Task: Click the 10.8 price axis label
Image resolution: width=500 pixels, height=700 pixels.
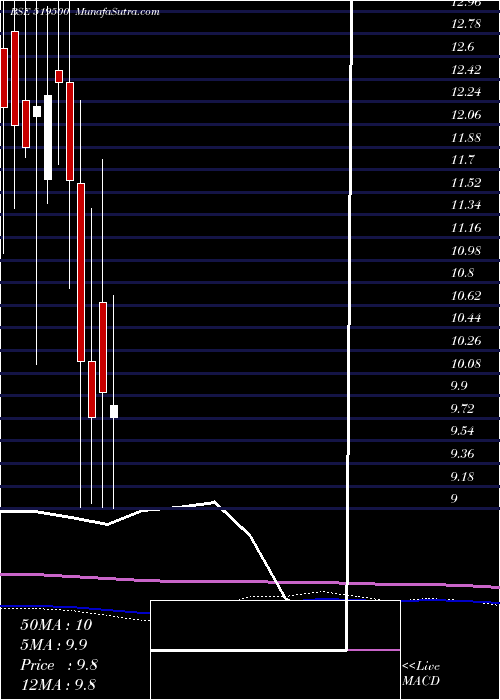Action: coord(463,273)
